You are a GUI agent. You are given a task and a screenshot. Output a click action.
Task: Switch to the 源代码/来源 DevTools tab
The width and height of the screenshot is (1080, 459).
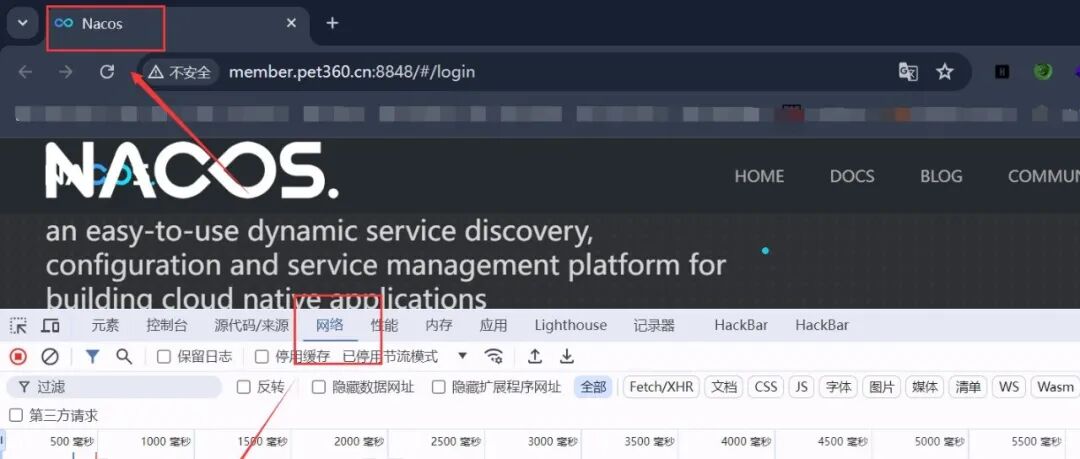tap(251, 325)
